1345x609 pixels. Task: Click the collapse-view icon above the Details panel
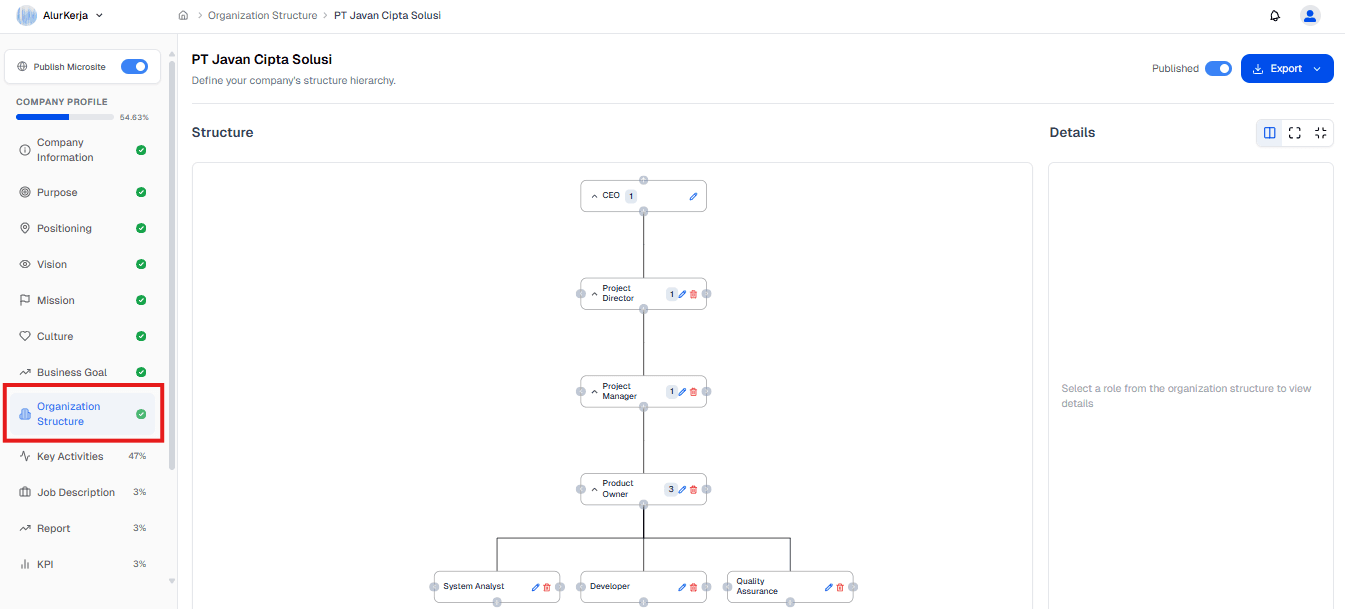(1321, 132)
